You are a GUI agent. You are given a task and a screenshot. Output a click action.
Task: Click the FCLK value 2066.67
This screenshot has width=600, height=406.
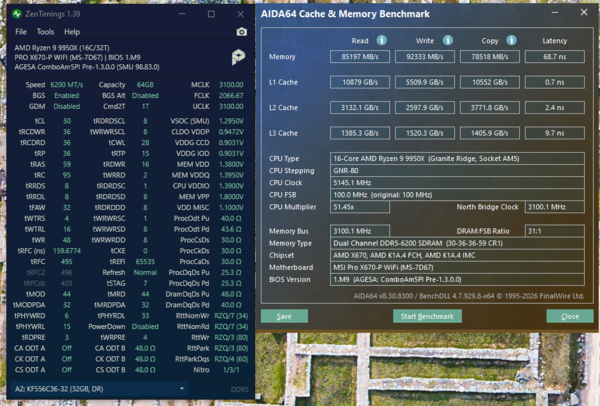click(231, 95)
